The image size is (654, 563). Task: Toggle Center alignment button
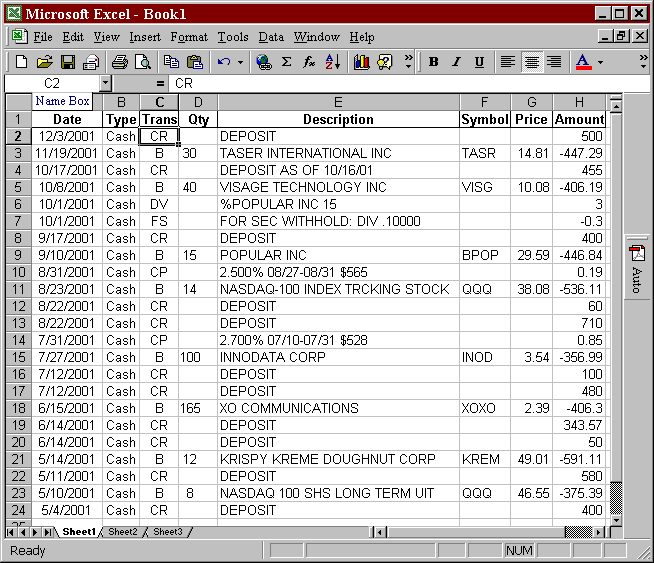(x=531, y=62)
